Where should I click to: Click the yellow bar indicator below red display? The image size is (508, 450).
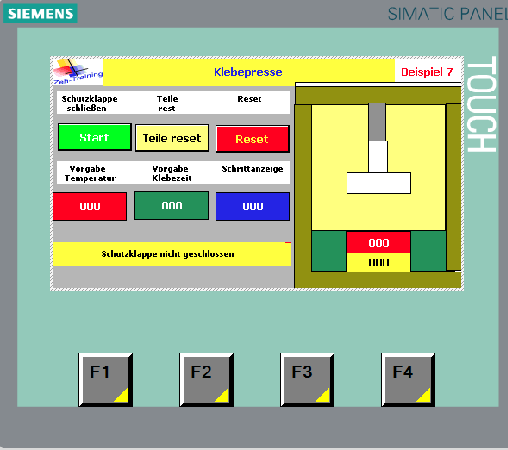[378, 262]
